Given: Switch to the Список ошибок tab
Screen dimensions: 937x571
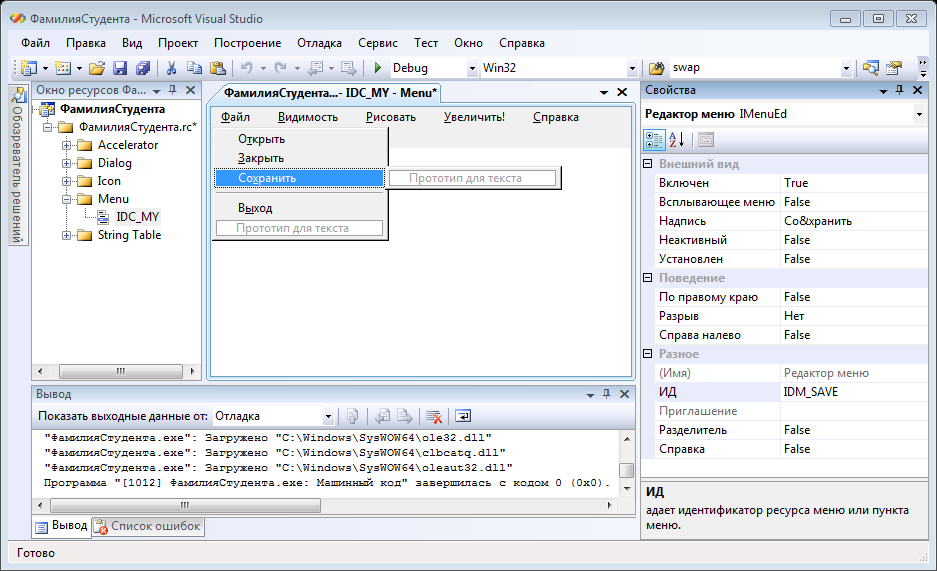Looking at the screenshot, I should [x=148, y=526].
